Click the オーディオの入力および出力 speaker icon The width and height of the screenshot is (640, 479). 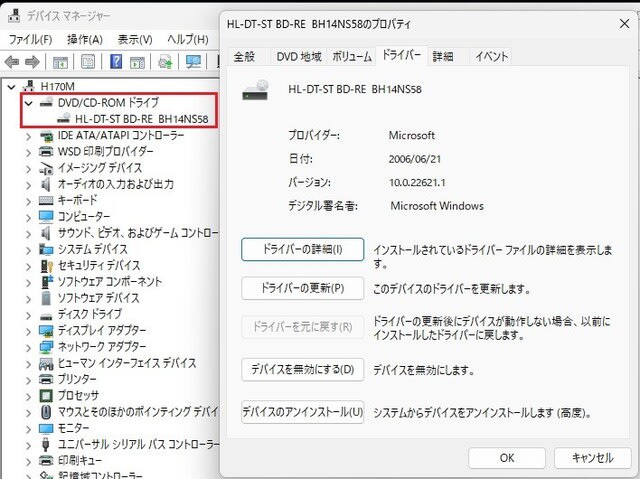(46, 184)
